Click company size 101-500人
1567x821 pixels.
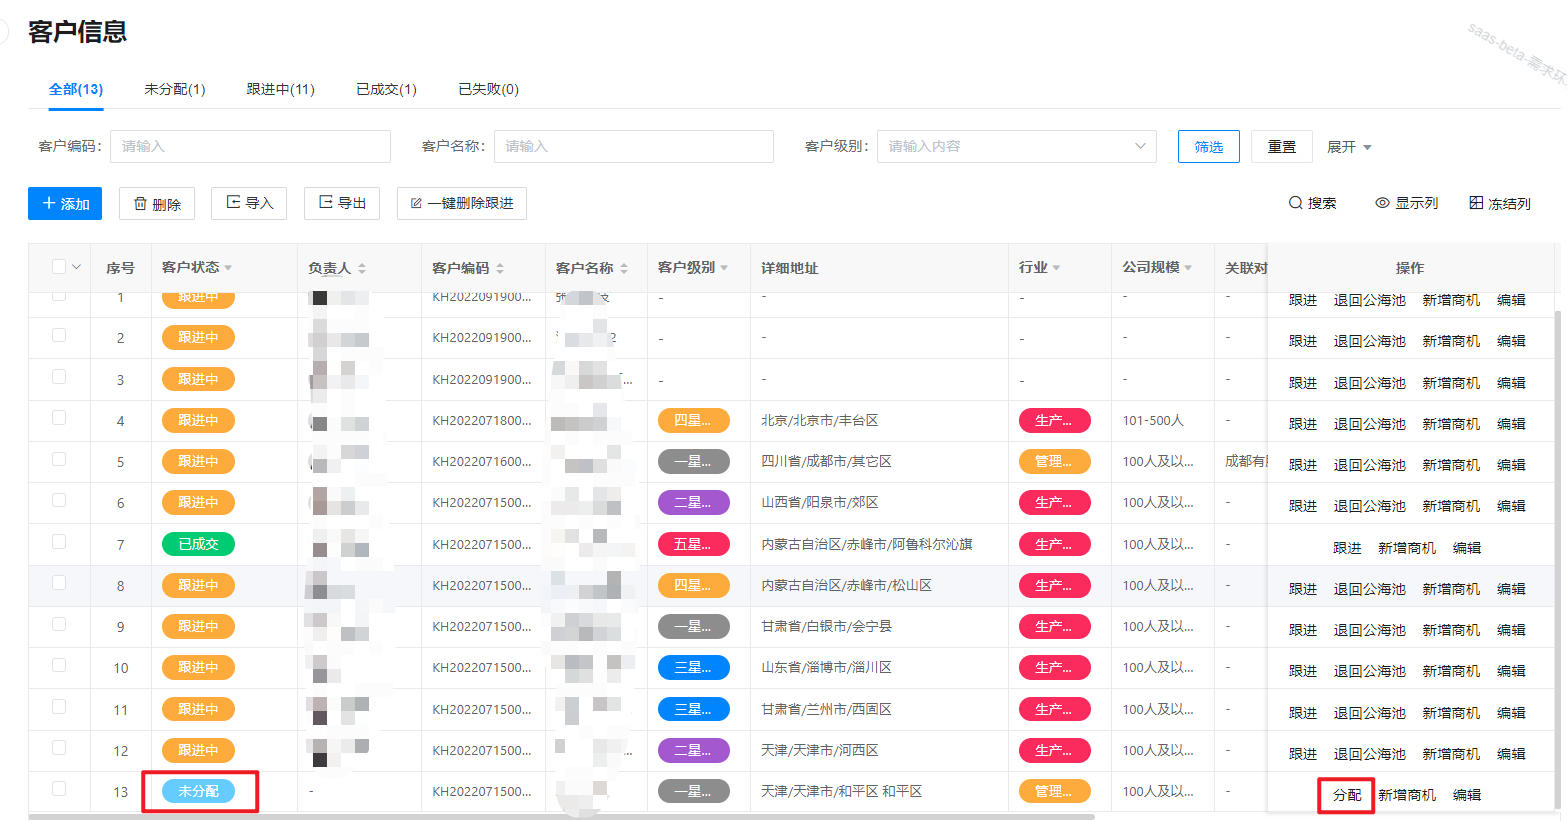click(1153, 420)
